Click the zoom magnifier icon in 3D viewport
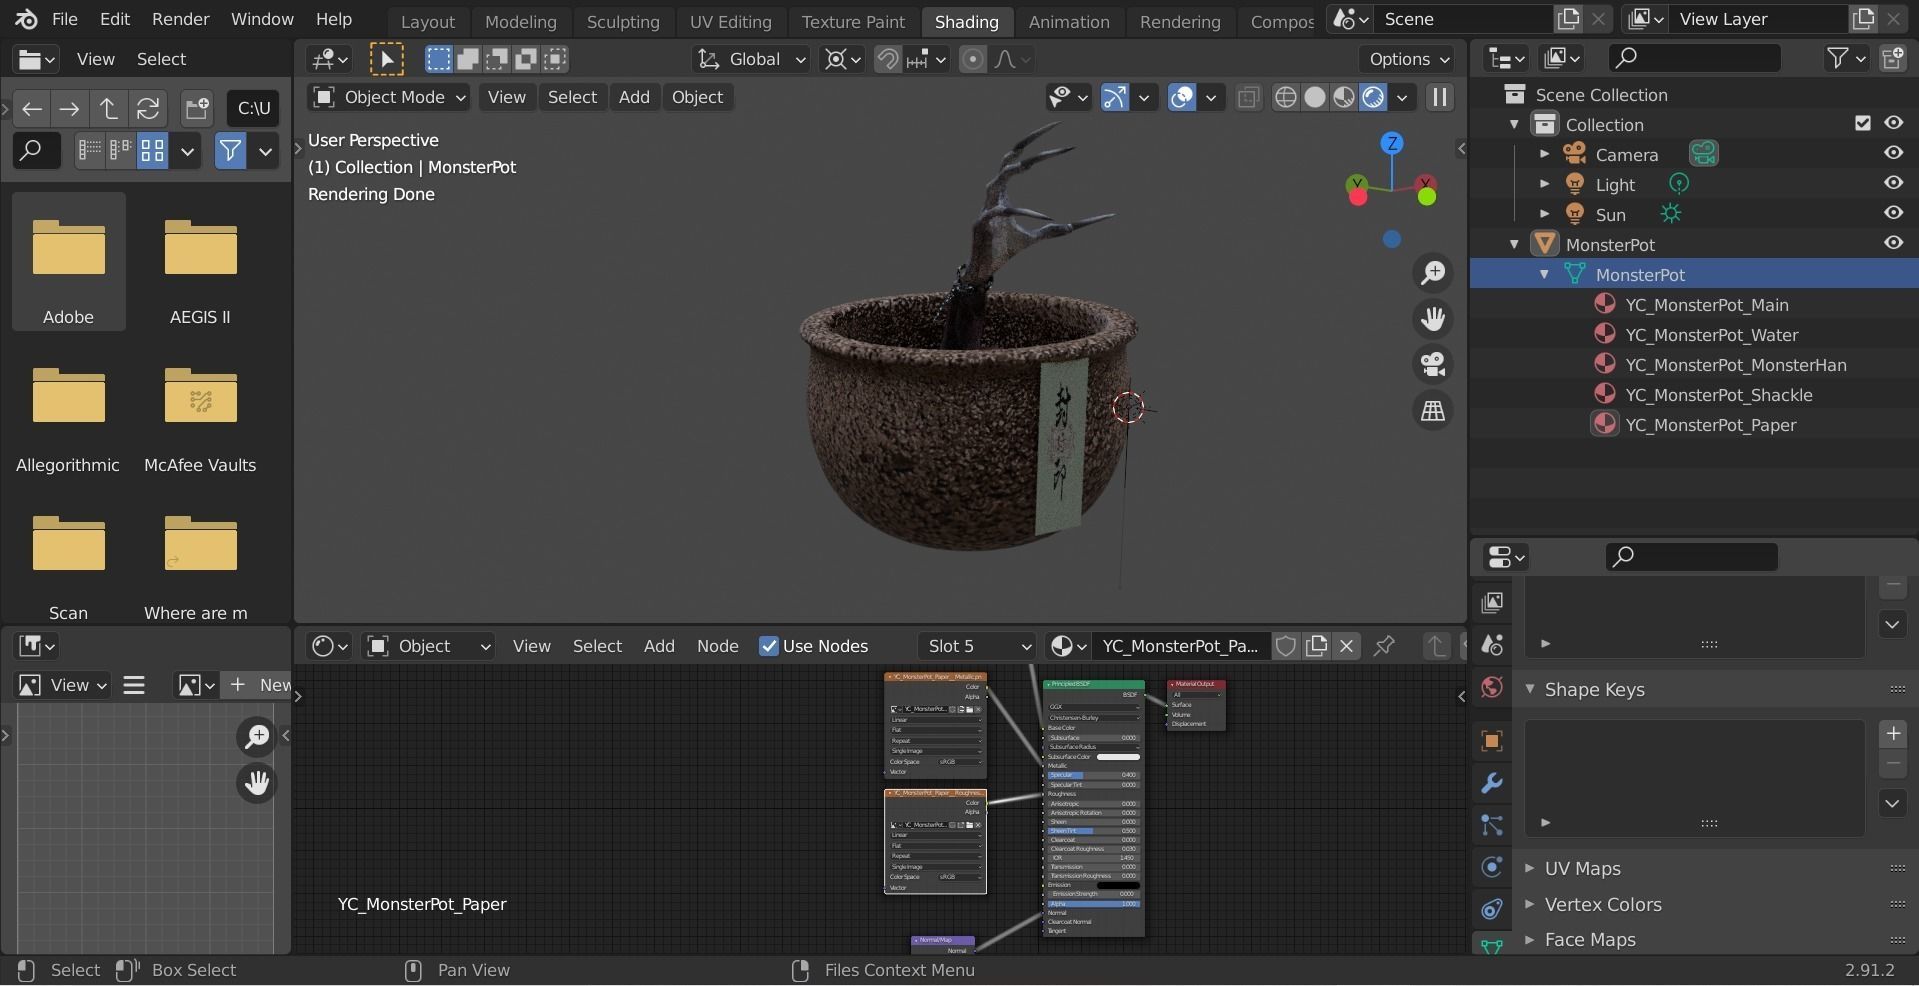This screenshot has width=1919, height=986. tap(1433, 273)
